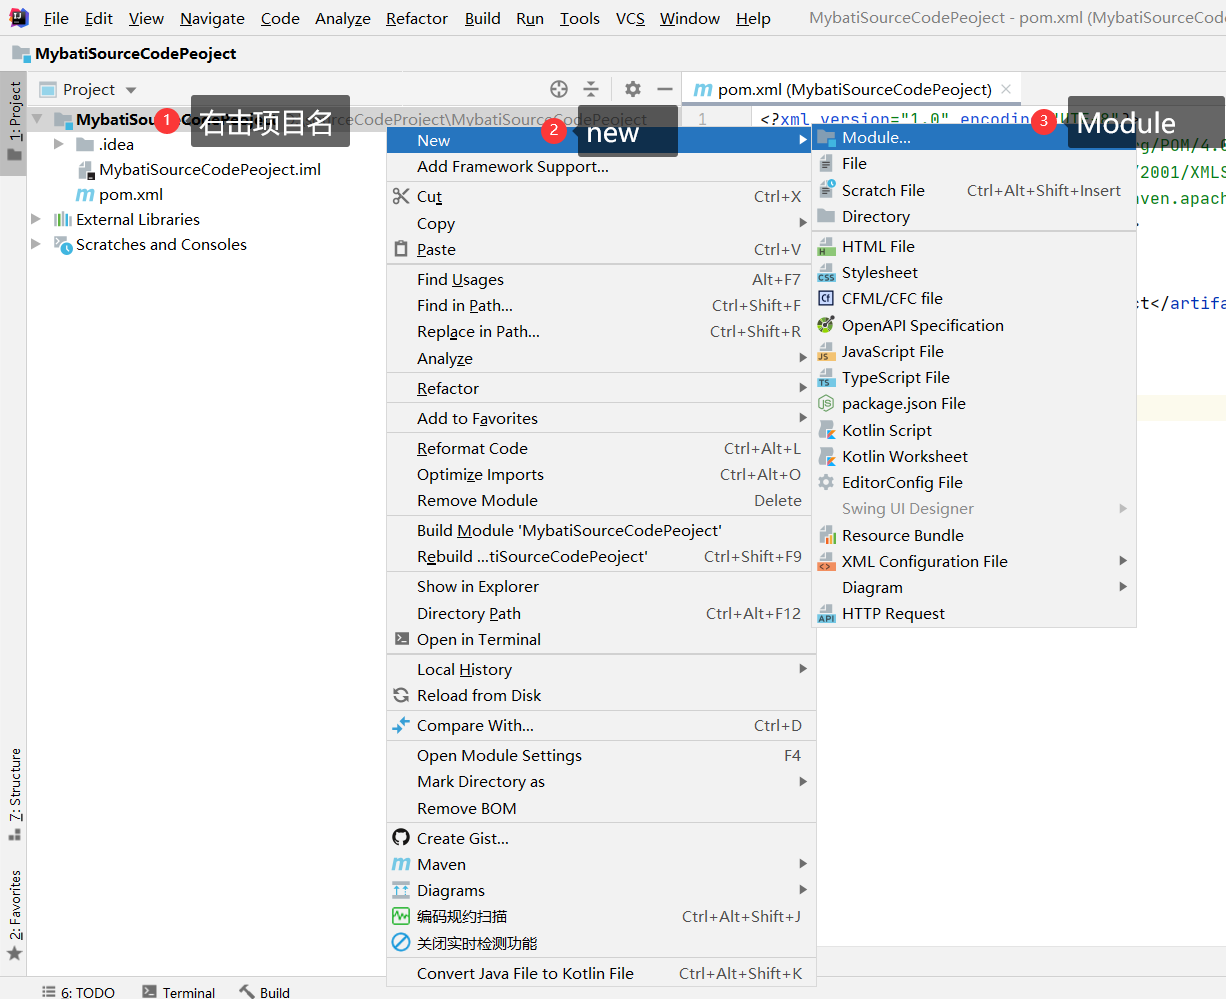Screen dimensions: 1226x999
Task: Select Optimize Imports
Action: (x=600, y=475)
